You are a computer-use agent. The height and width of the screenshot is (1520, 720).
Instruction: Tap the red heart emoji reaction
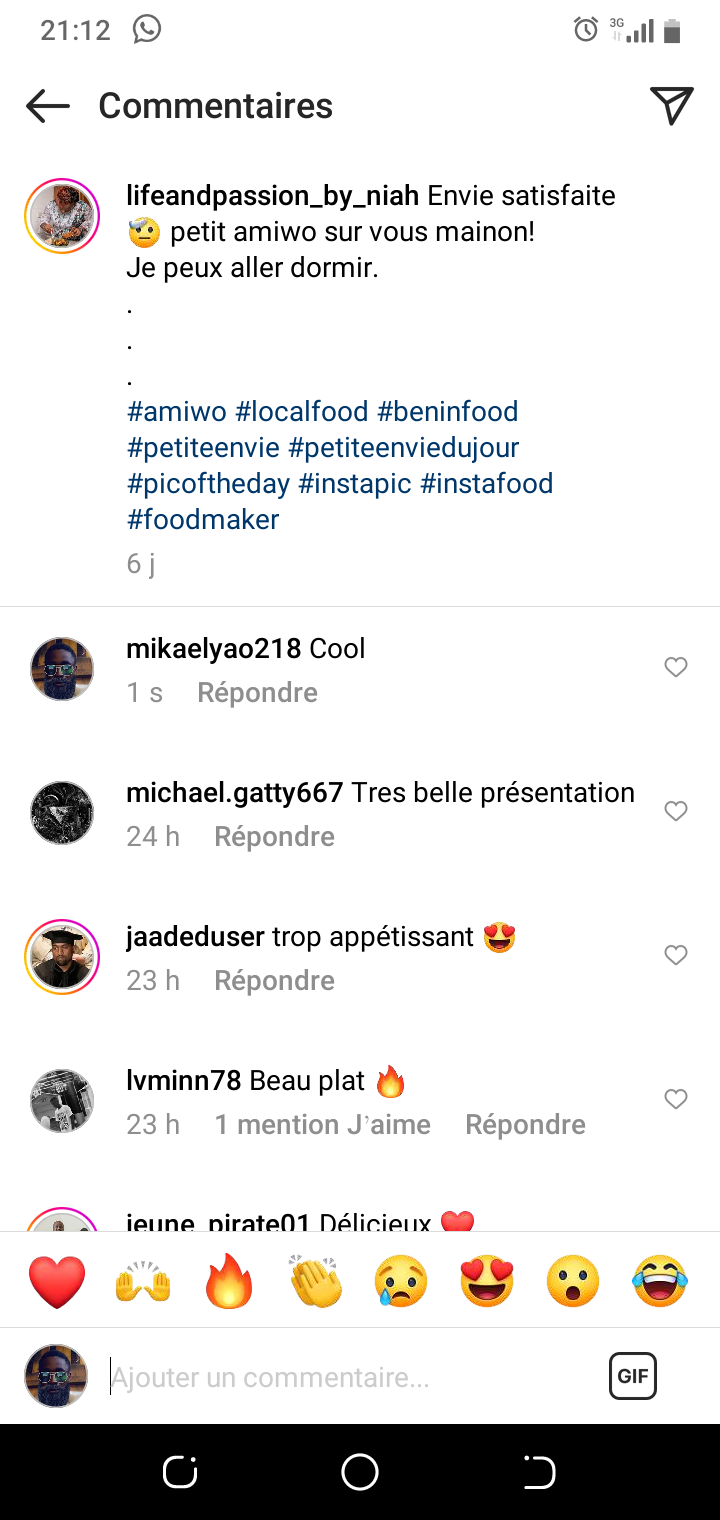[57, 1281]
